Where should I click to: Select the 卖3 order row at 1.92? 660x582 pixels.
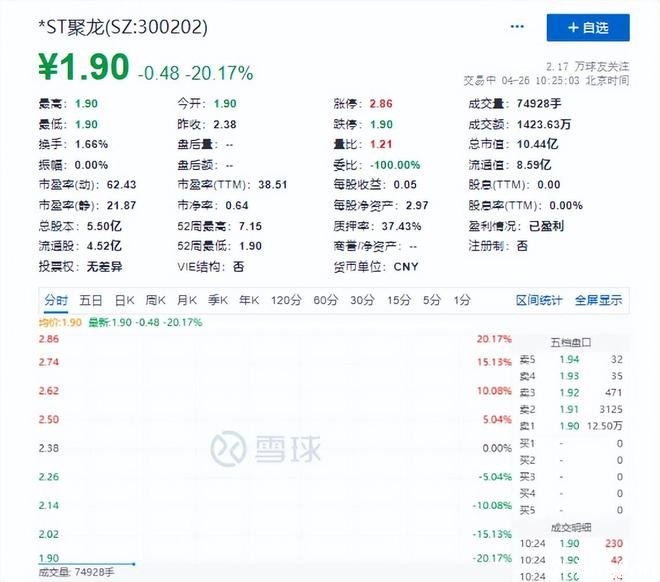[x=571, y=393]
